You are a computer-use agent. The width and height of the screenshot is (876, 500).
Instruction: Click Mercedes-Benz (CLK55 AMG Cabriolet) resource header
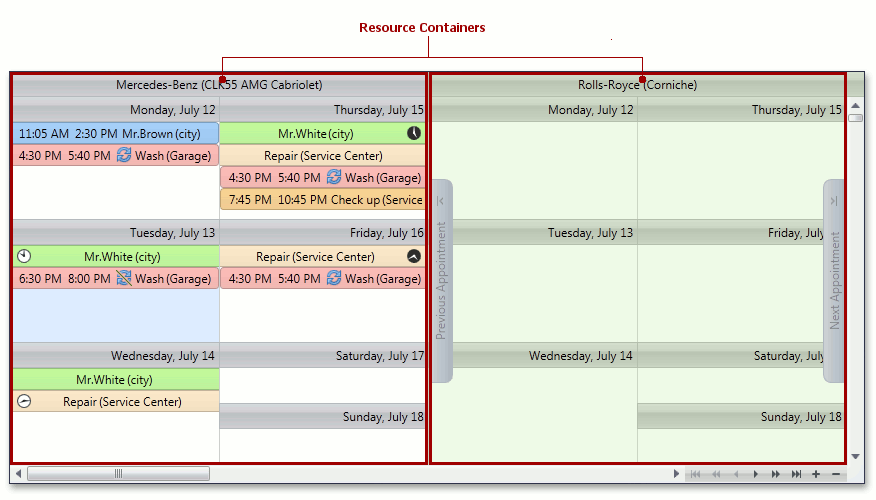(219, 85)
